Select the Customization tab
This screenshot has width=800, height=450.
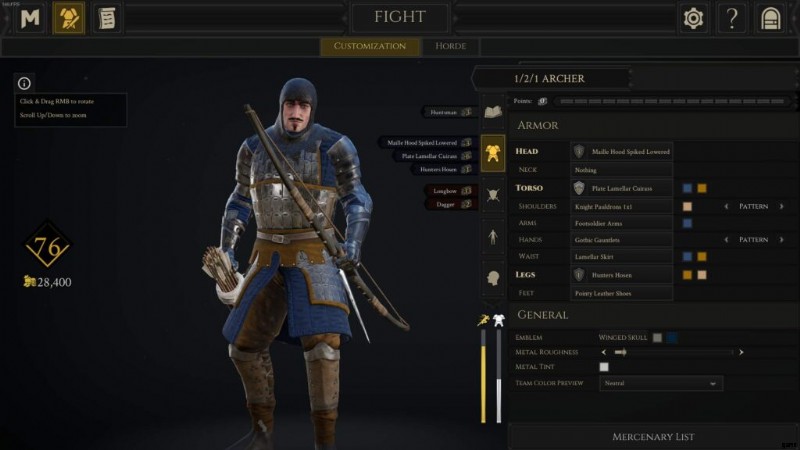370,46
